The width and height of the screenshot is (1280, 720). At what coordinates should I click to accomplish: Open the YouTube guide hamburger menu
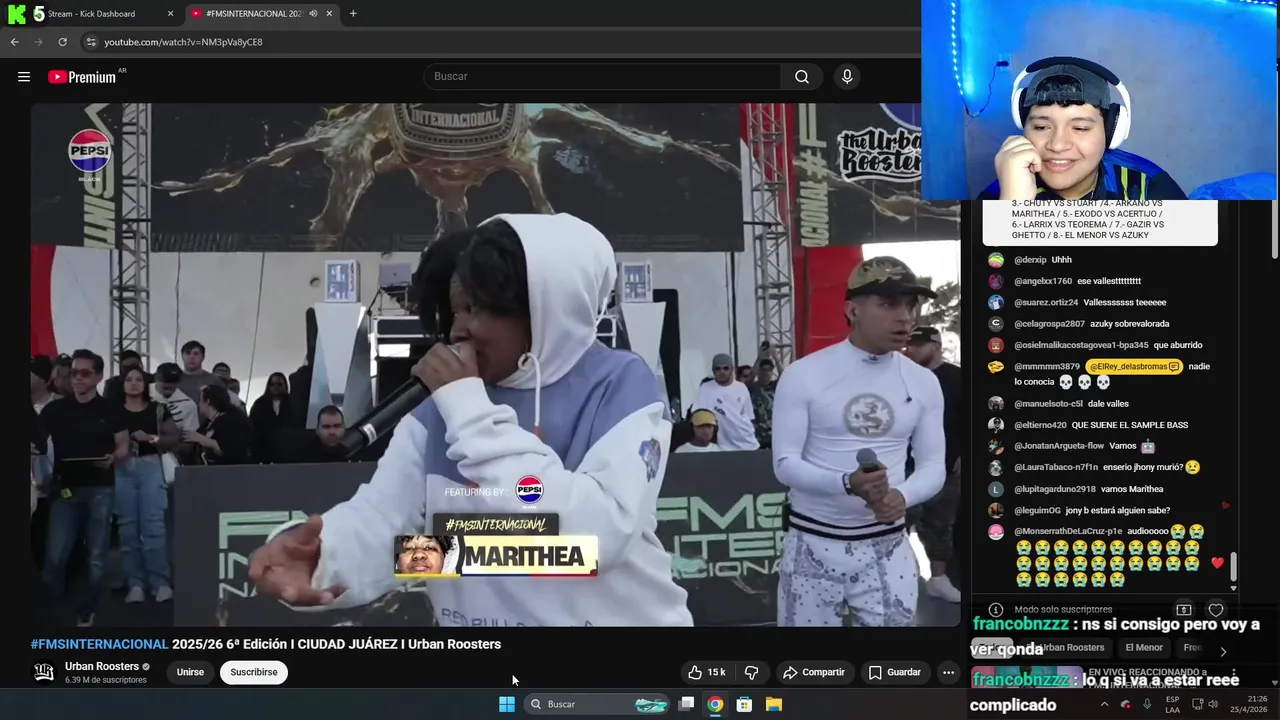(x=24, y=77)
